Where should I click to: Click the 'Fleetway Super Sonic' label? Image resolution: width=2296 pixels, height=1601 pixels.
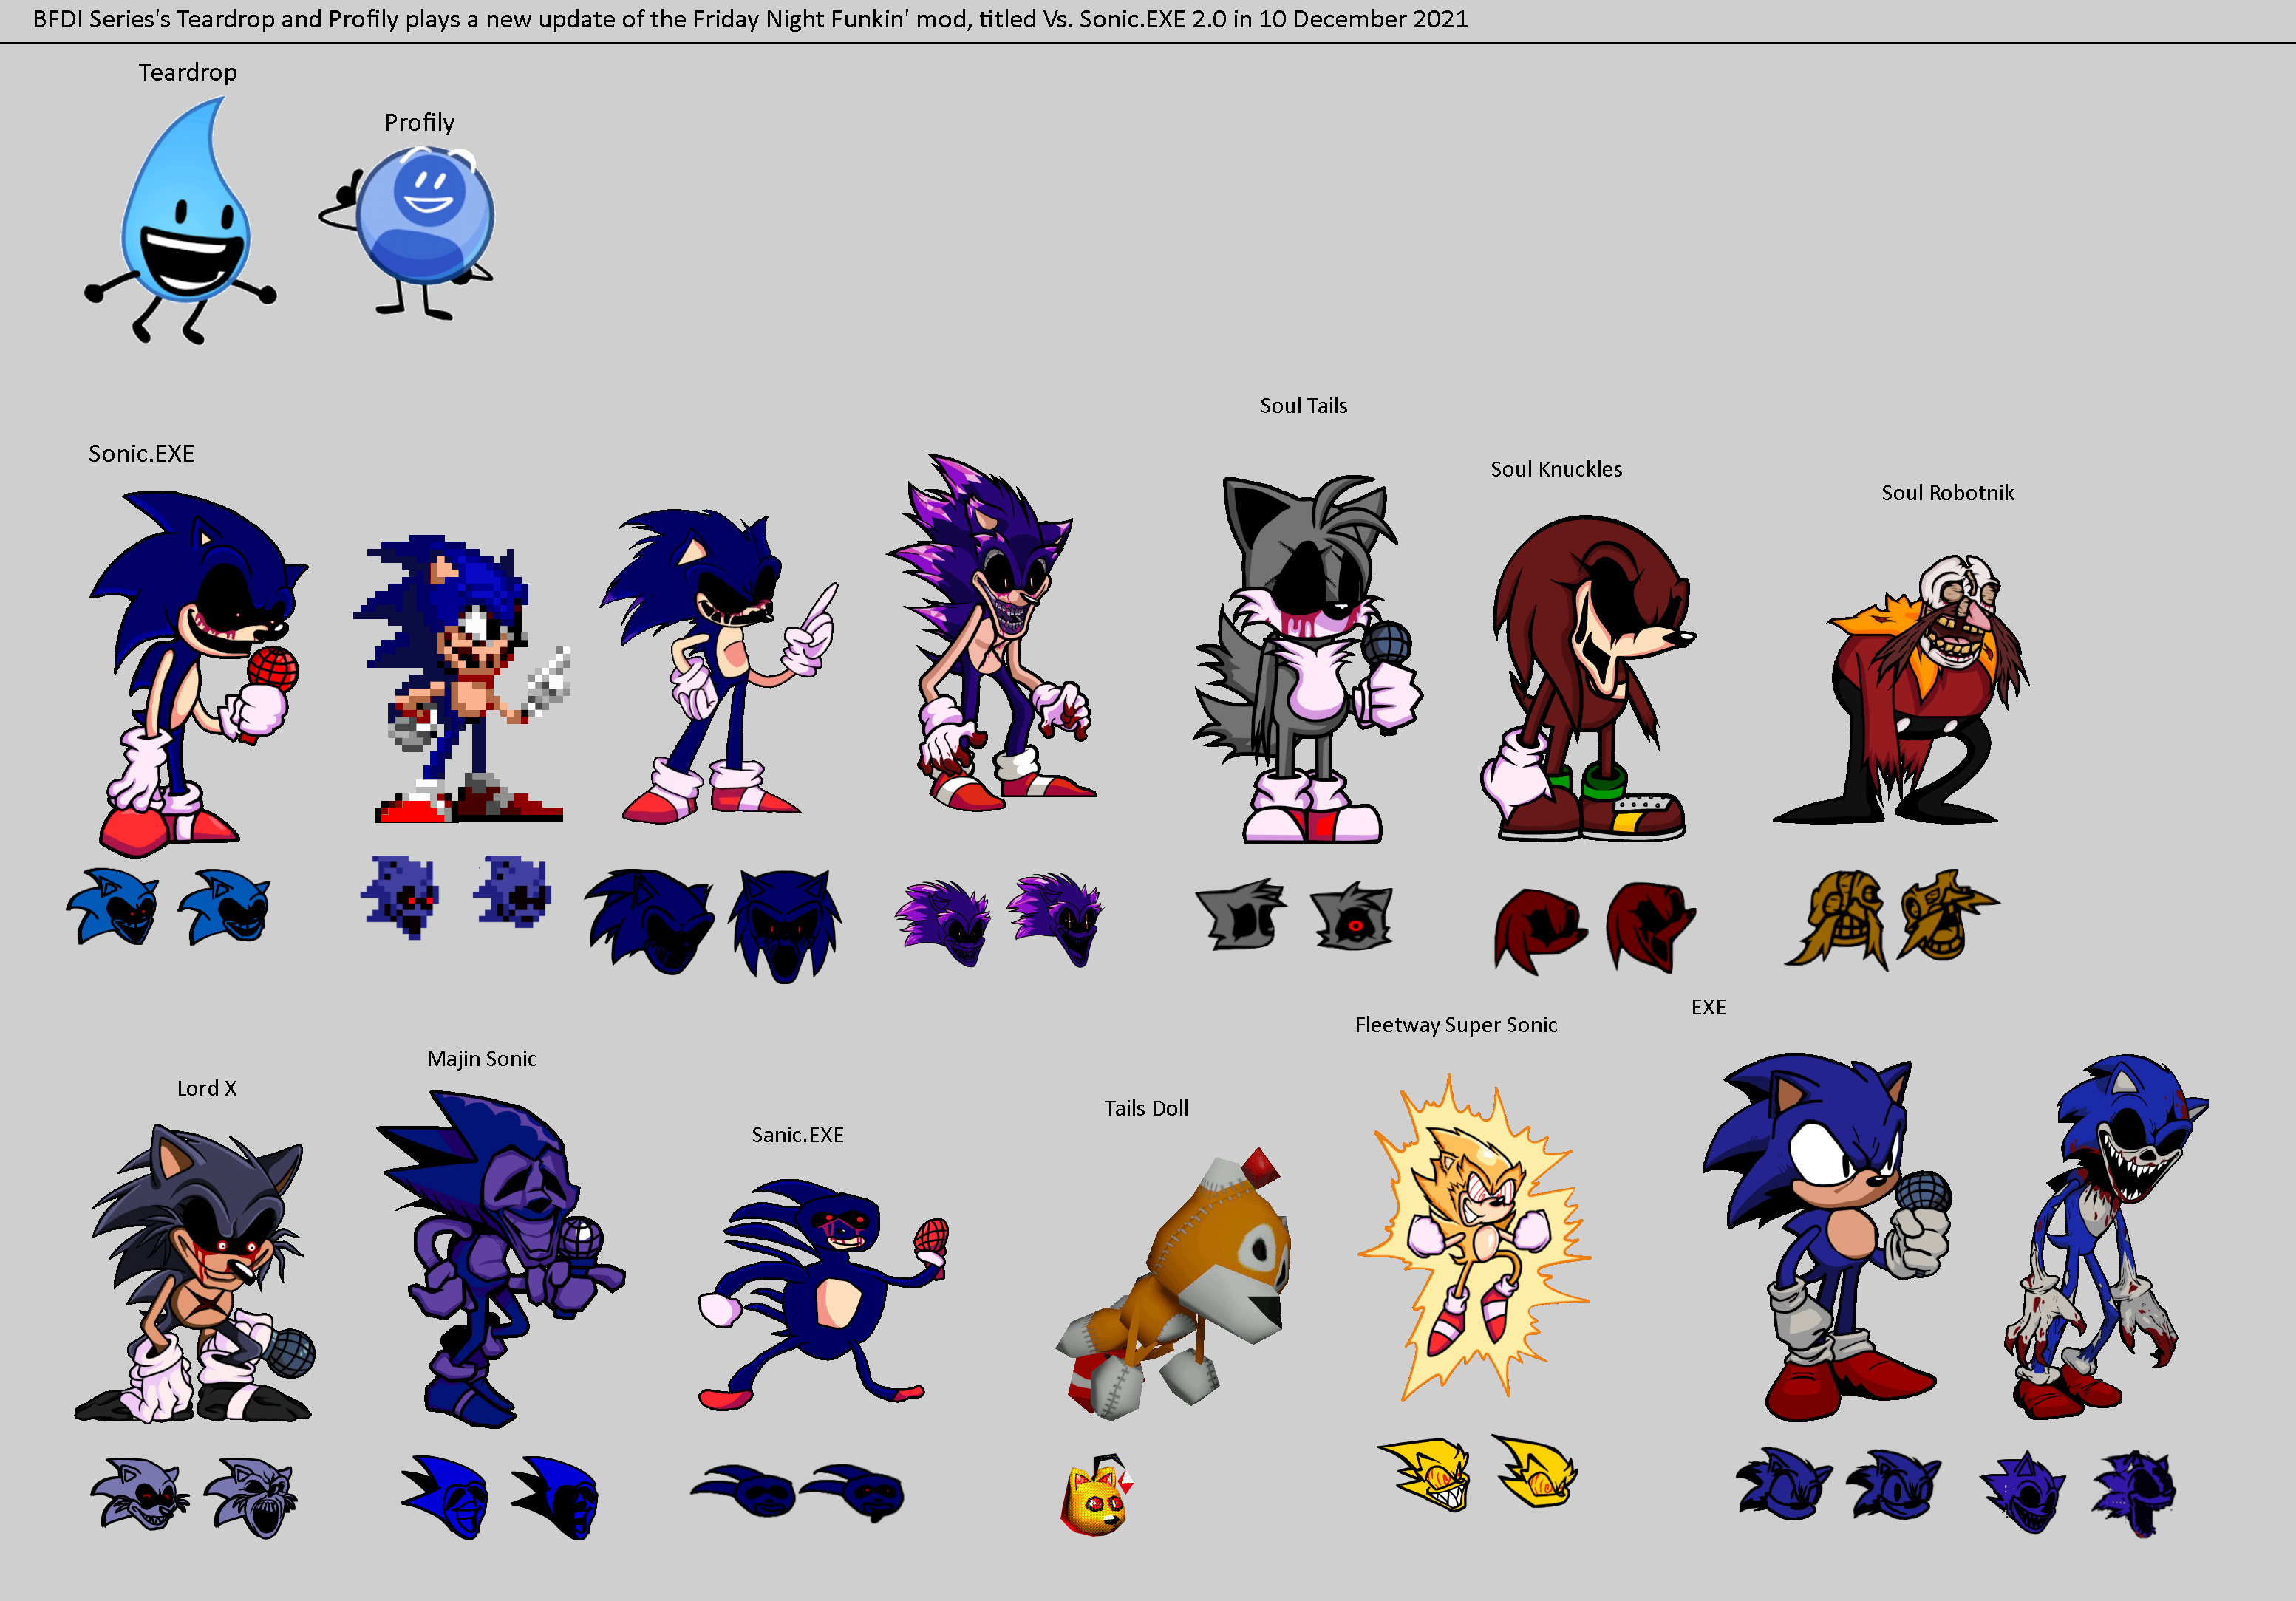[1456, 1025]
